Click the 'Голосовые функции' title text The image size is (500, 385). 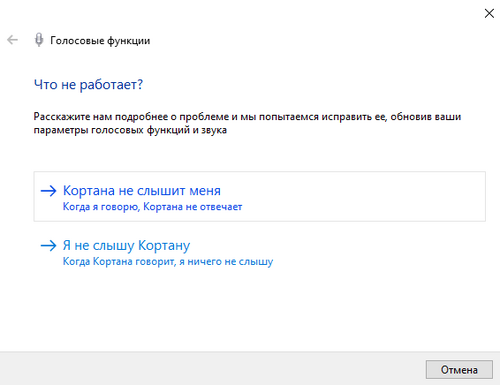tap(100, 41)
